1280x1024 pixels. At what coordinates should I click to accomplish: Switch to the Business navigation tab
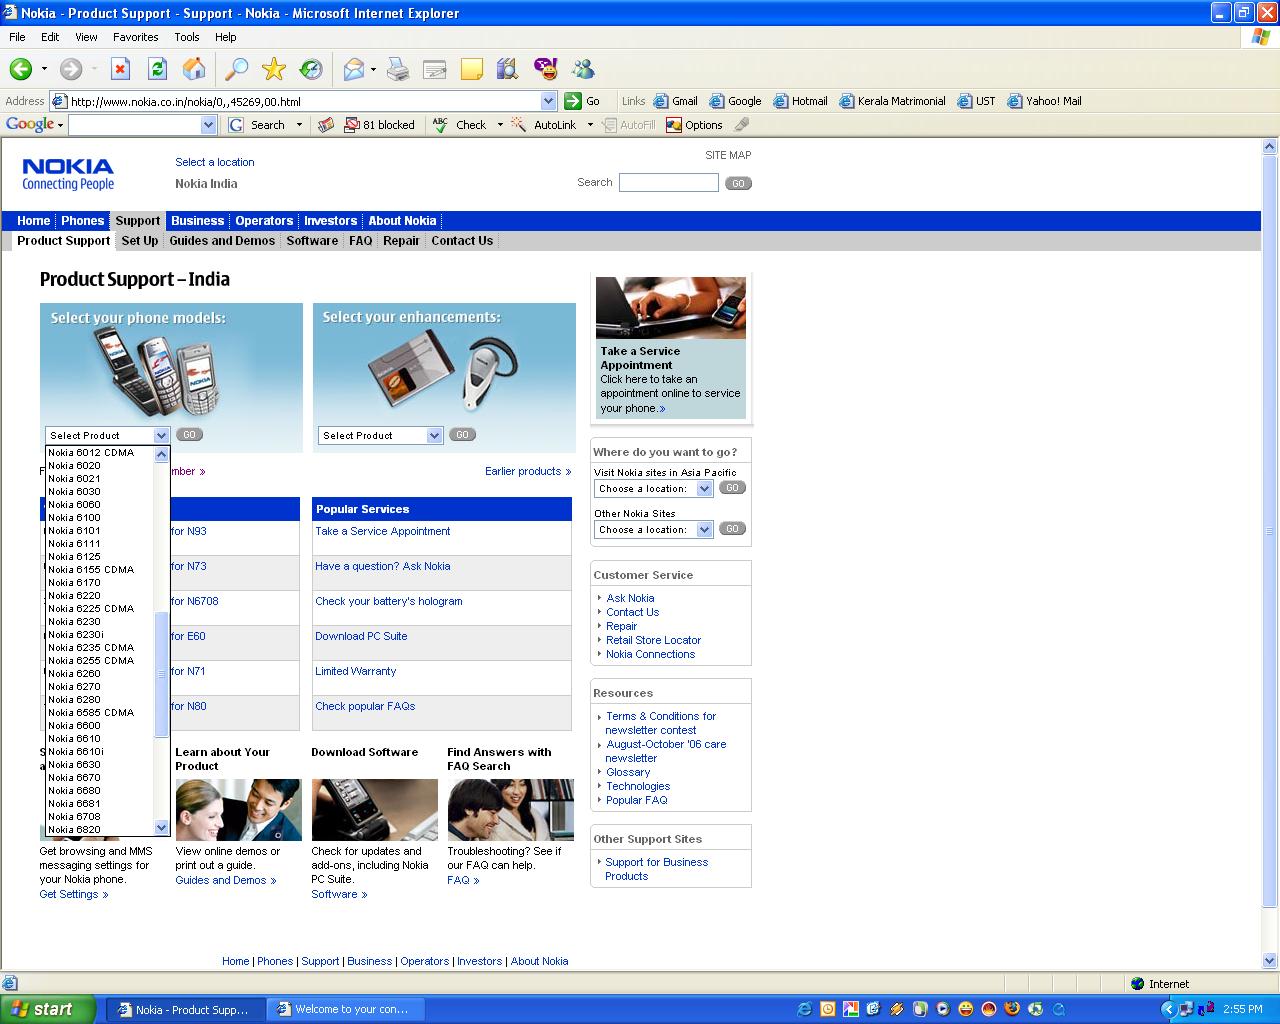pos(197,221)
